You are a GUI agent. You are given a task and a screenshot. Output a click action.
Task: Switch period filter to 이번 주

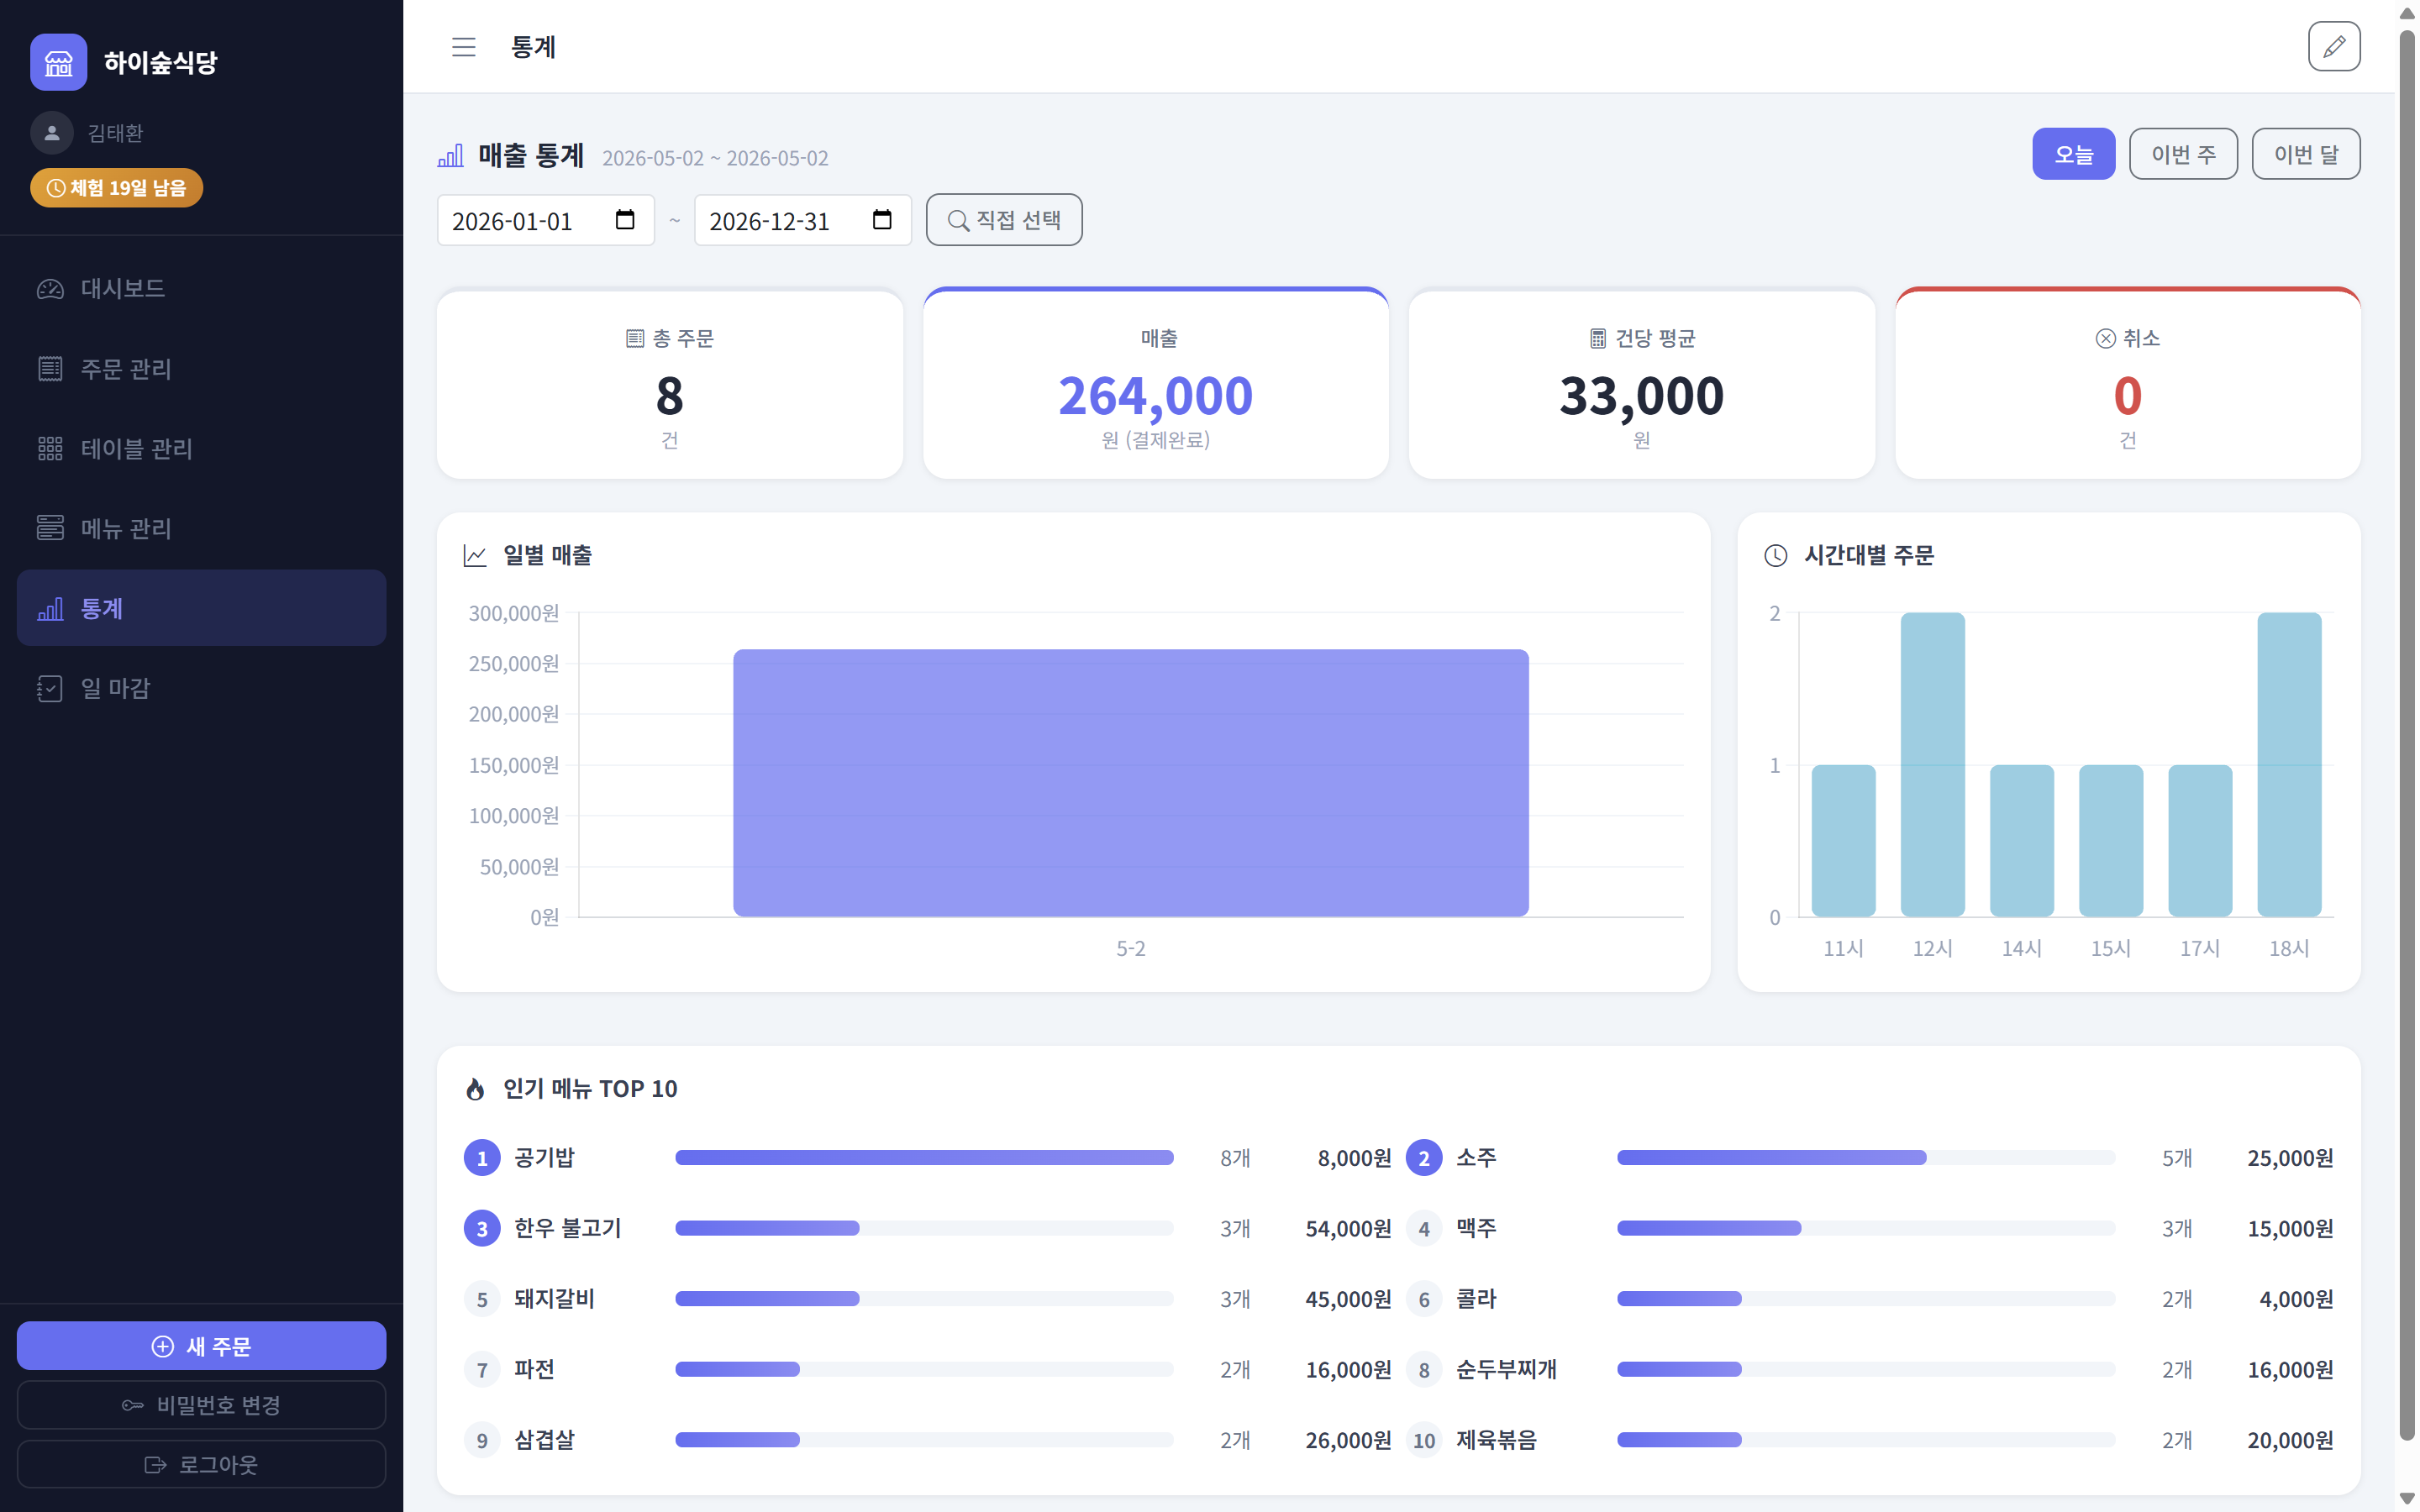(x=2183, y=154)
